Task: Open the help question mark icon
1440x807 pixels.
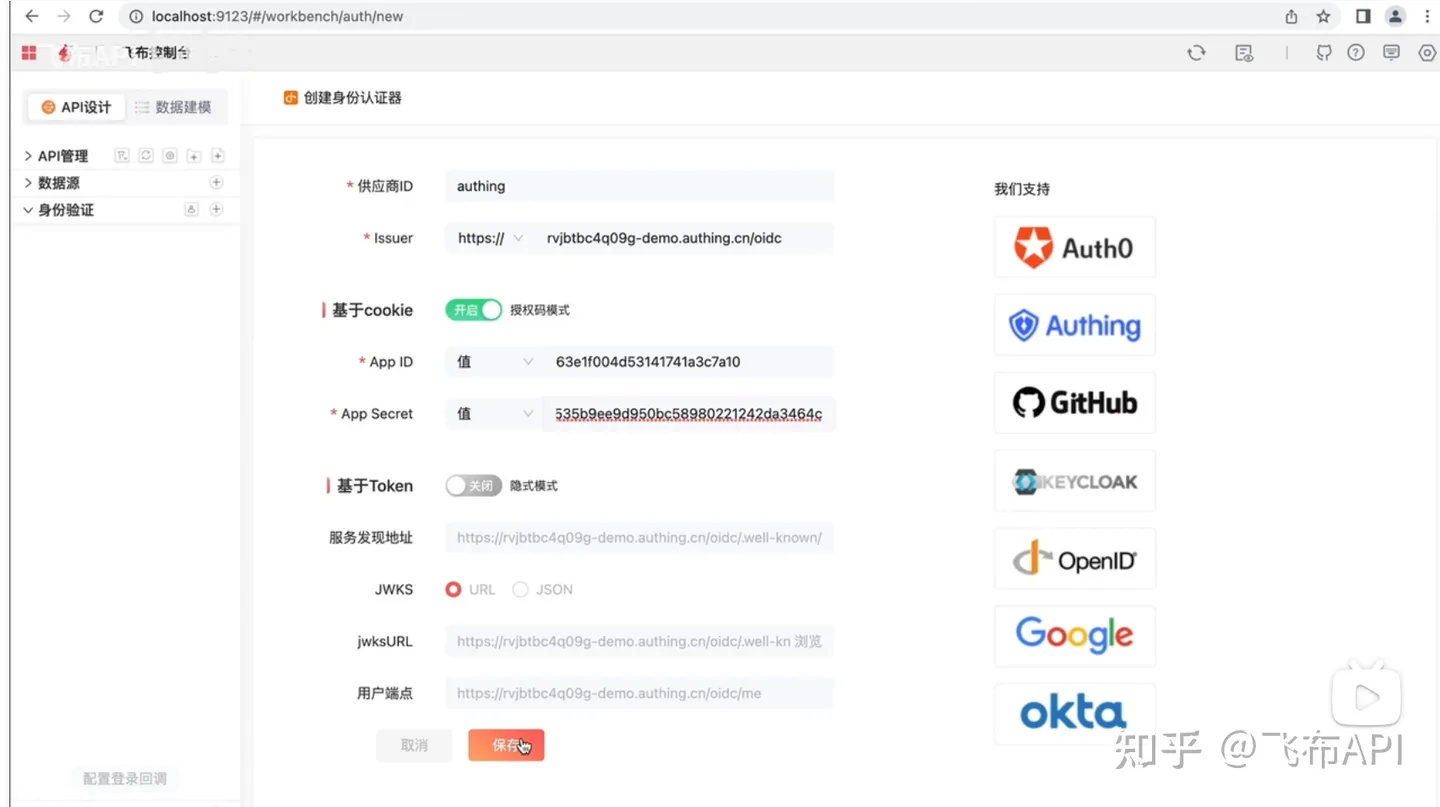Action: tap(1356, 53)
